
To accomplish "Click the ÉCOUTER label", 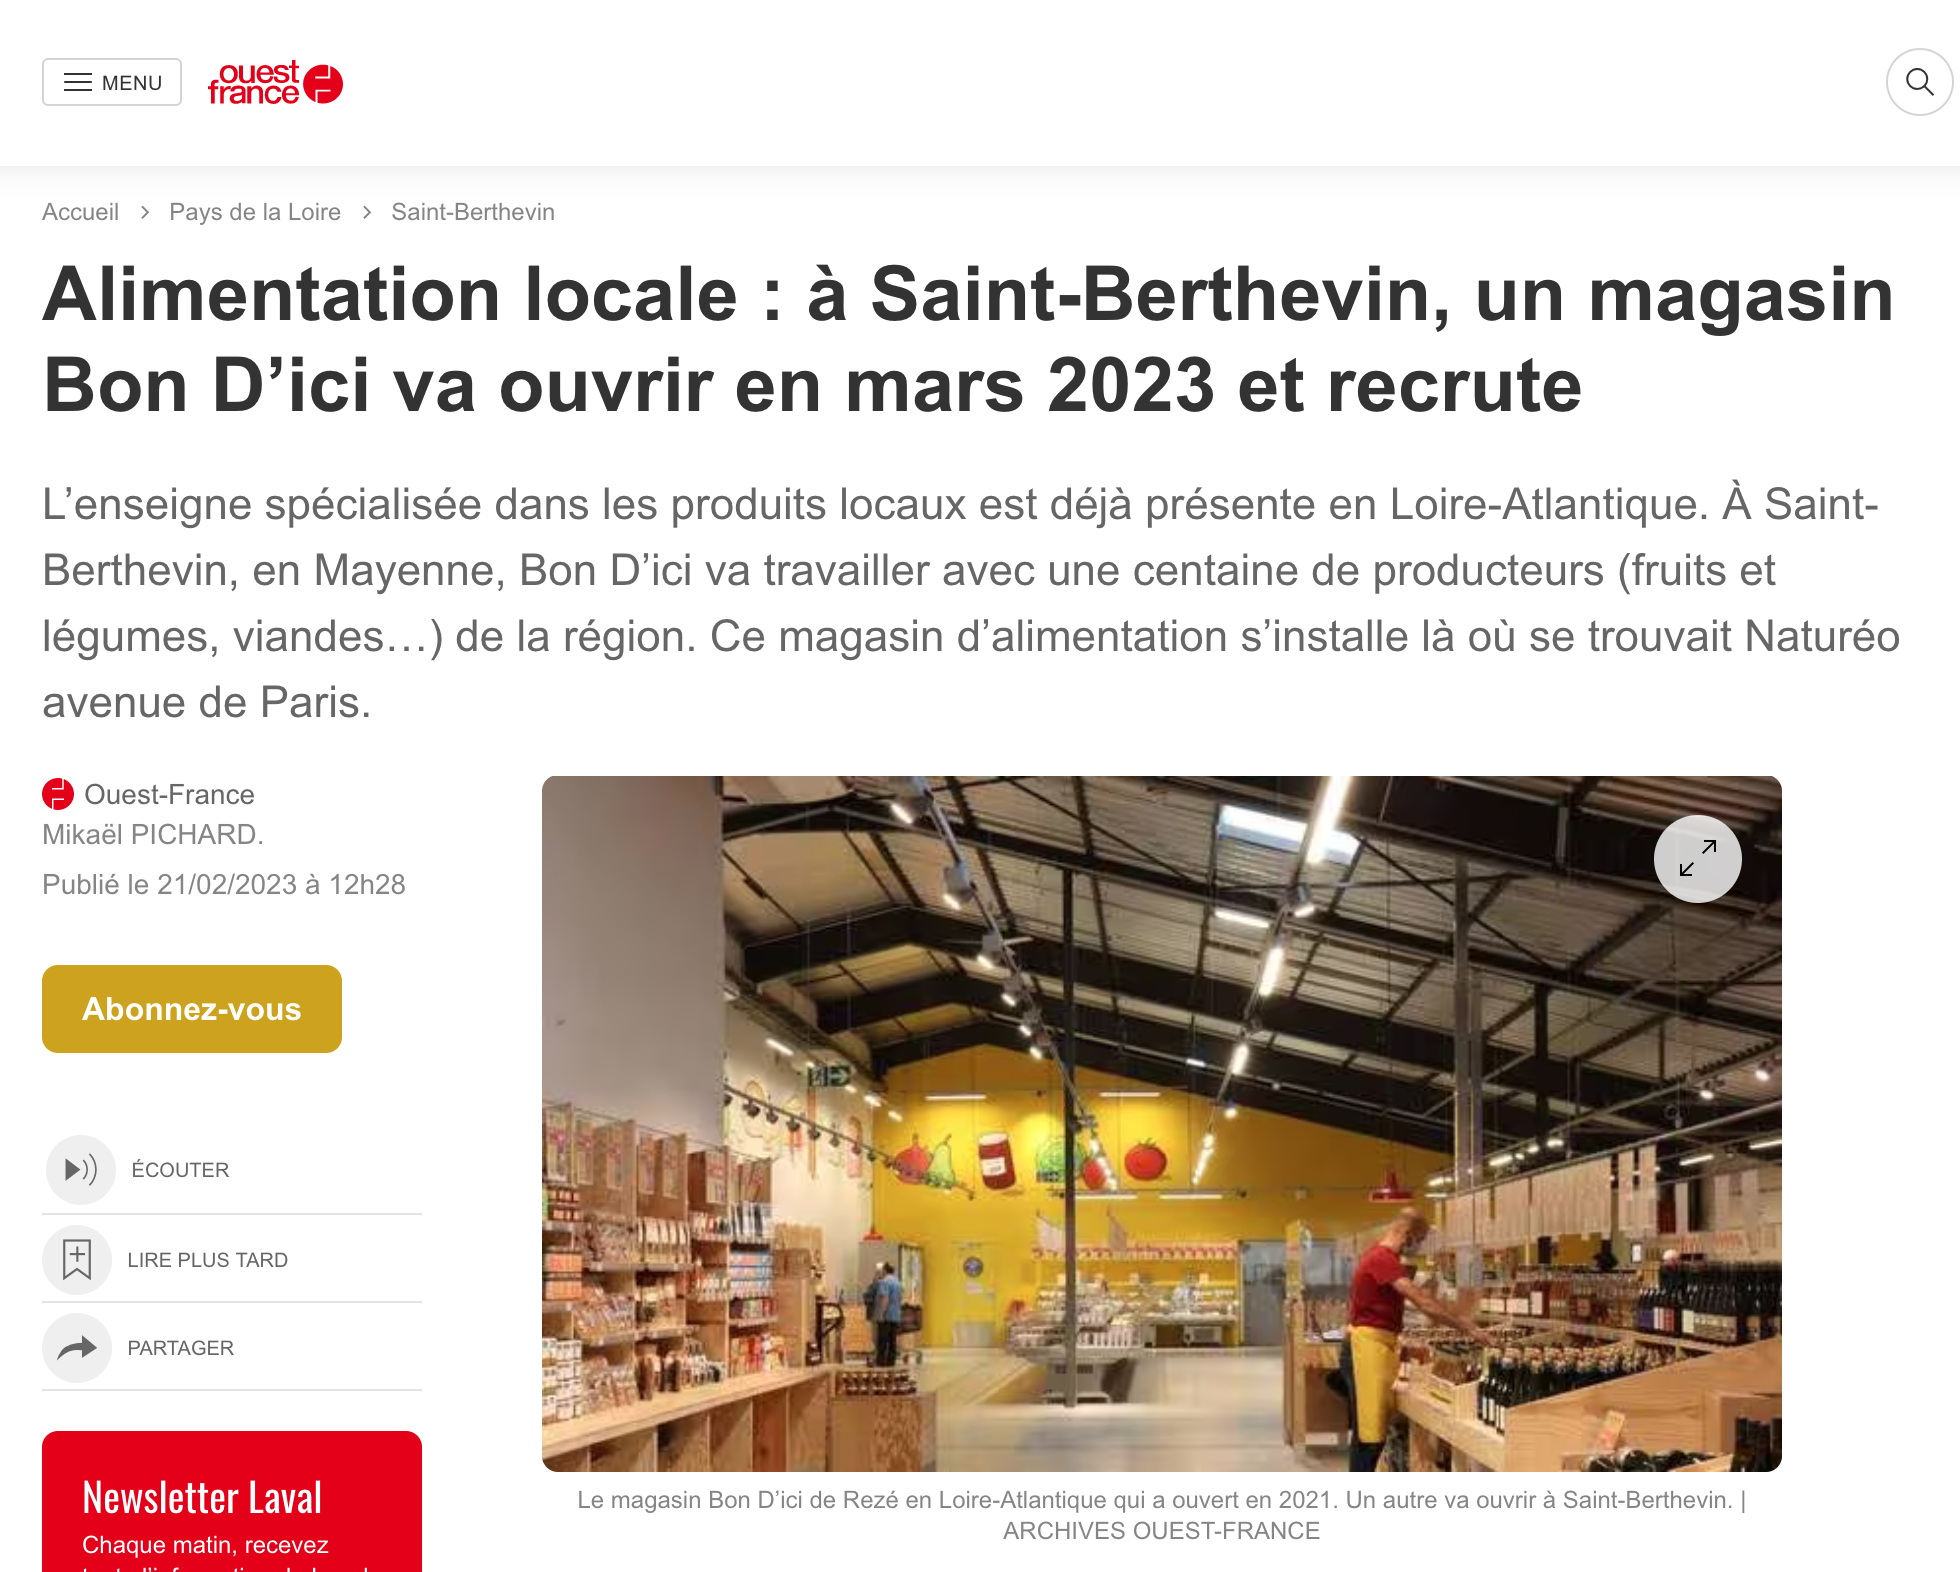I will click(181, 1170).
